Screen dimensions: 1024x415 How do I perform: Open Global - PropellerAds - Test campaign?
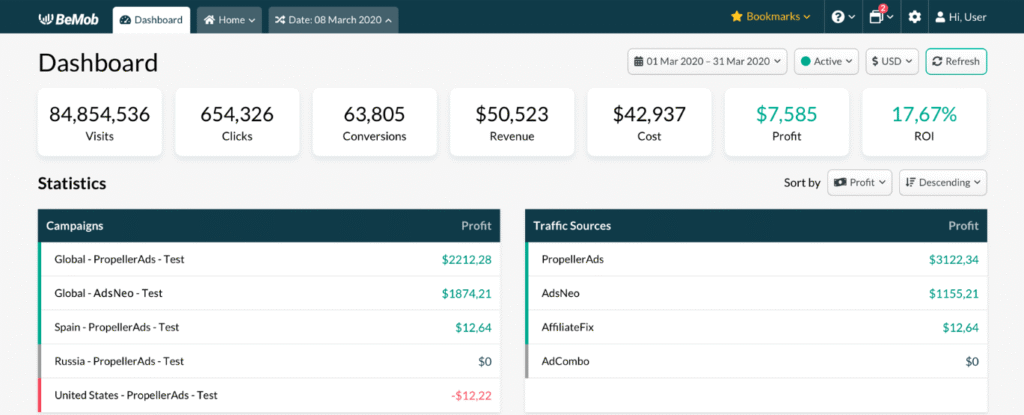[119, 260]
